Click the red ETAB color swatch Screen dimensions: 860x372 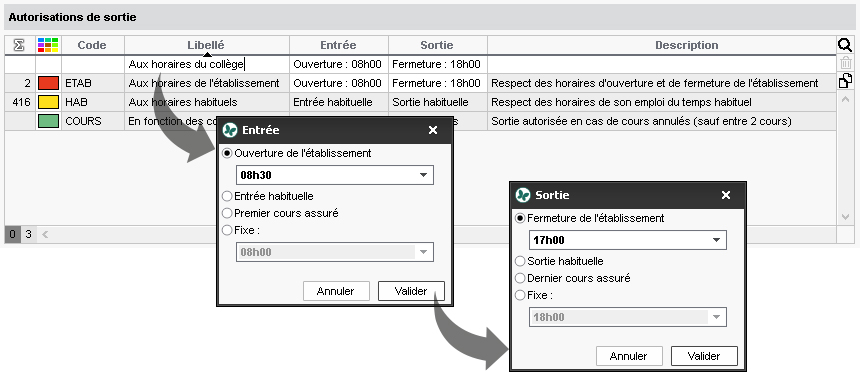48,83
